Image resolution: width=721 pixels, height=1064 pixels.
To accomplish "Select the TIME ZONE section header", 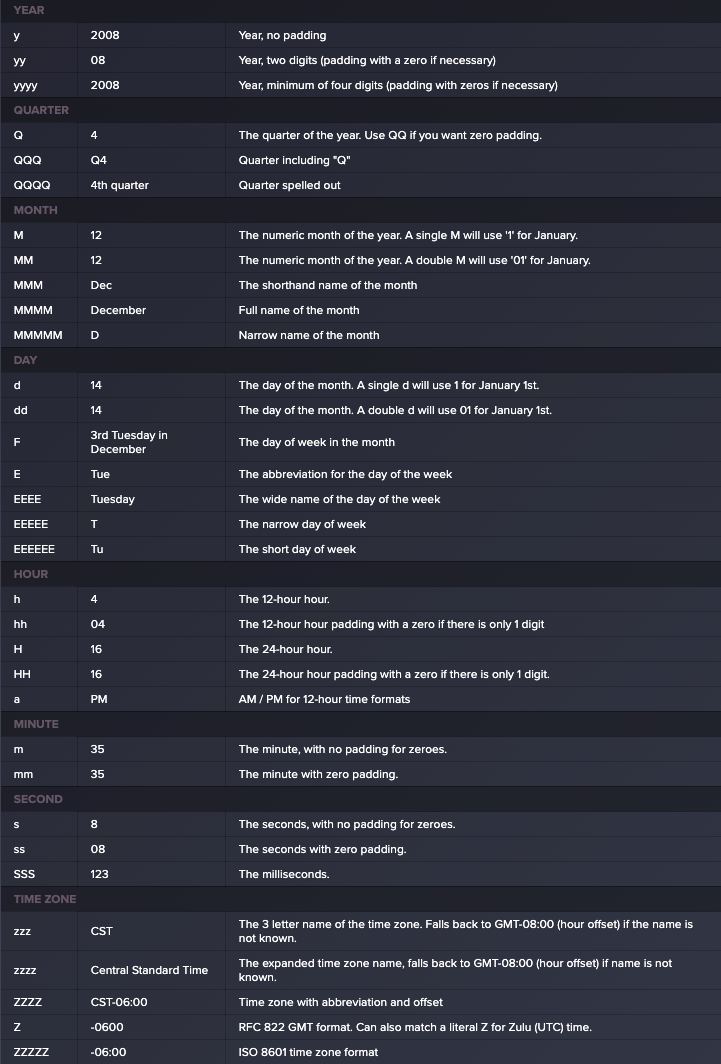I will coord(45,898).
